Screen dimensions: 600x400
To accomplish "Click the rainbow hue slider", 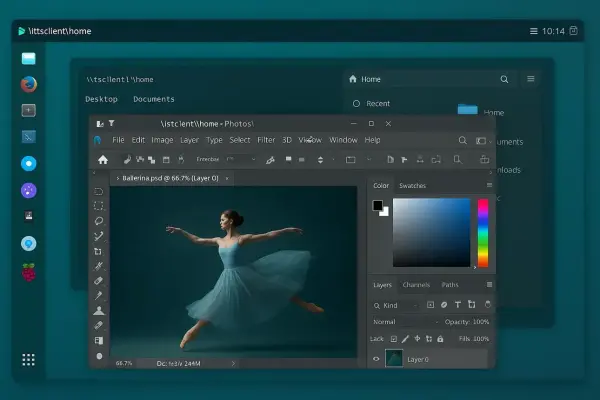I will [483, 233].
